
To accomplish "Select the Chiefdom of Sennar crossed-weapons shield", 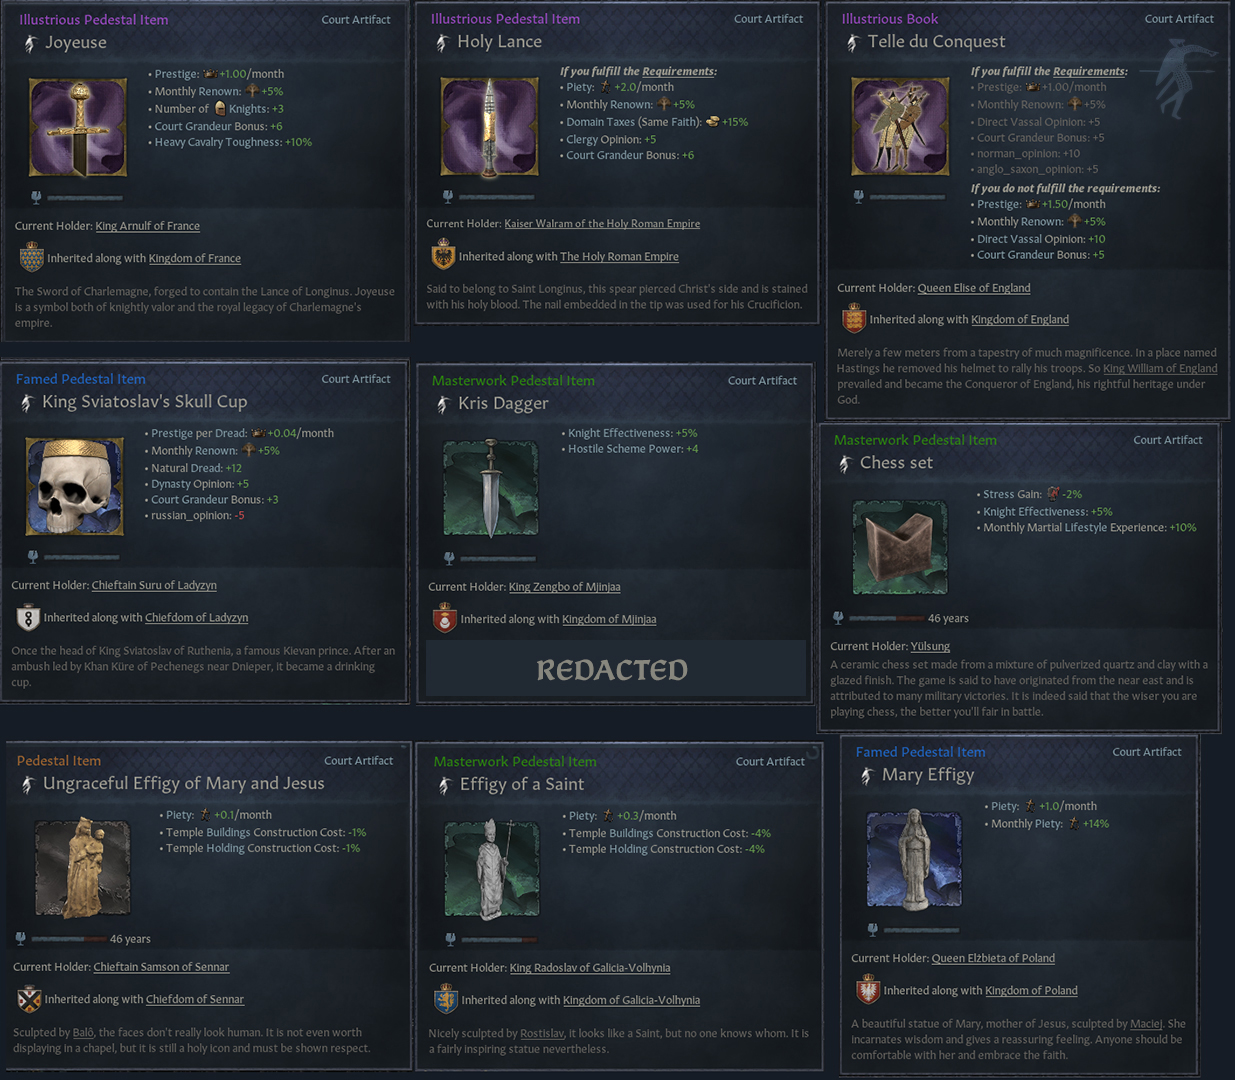I will [x=29, y=998].
